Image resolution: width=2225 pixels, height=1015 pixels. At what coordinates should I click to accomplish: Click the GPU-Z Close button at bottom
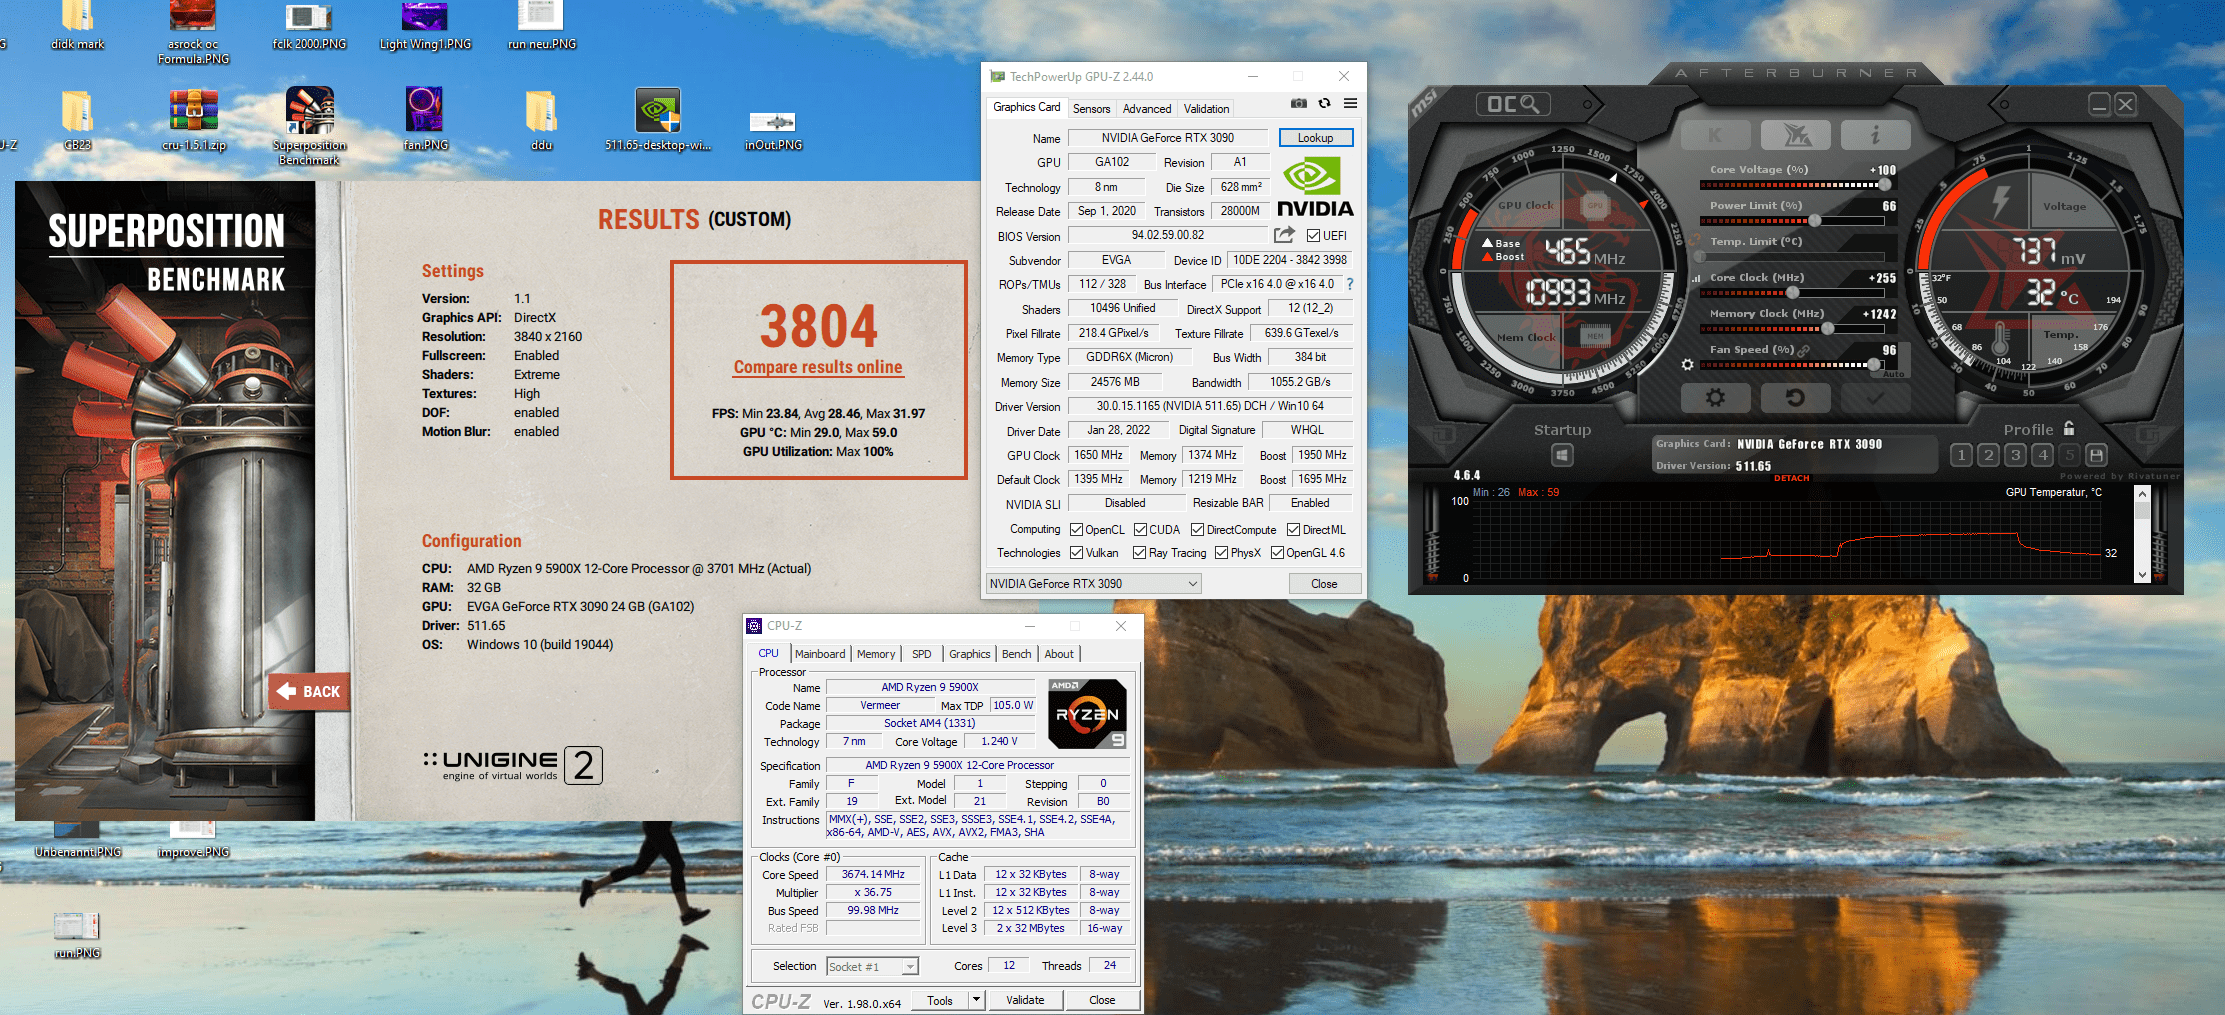(x=1324, y=584)
